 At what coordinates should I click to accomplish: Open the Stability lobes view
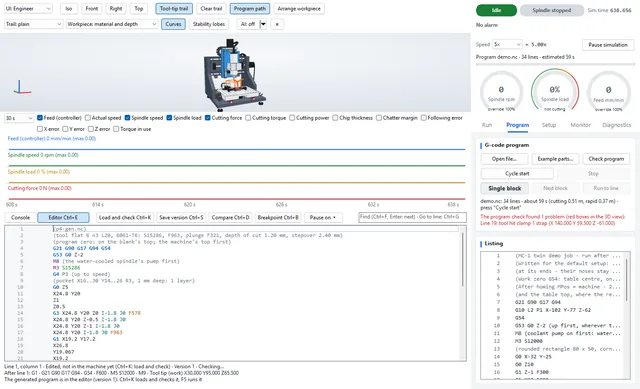click(x=209, y=24)
